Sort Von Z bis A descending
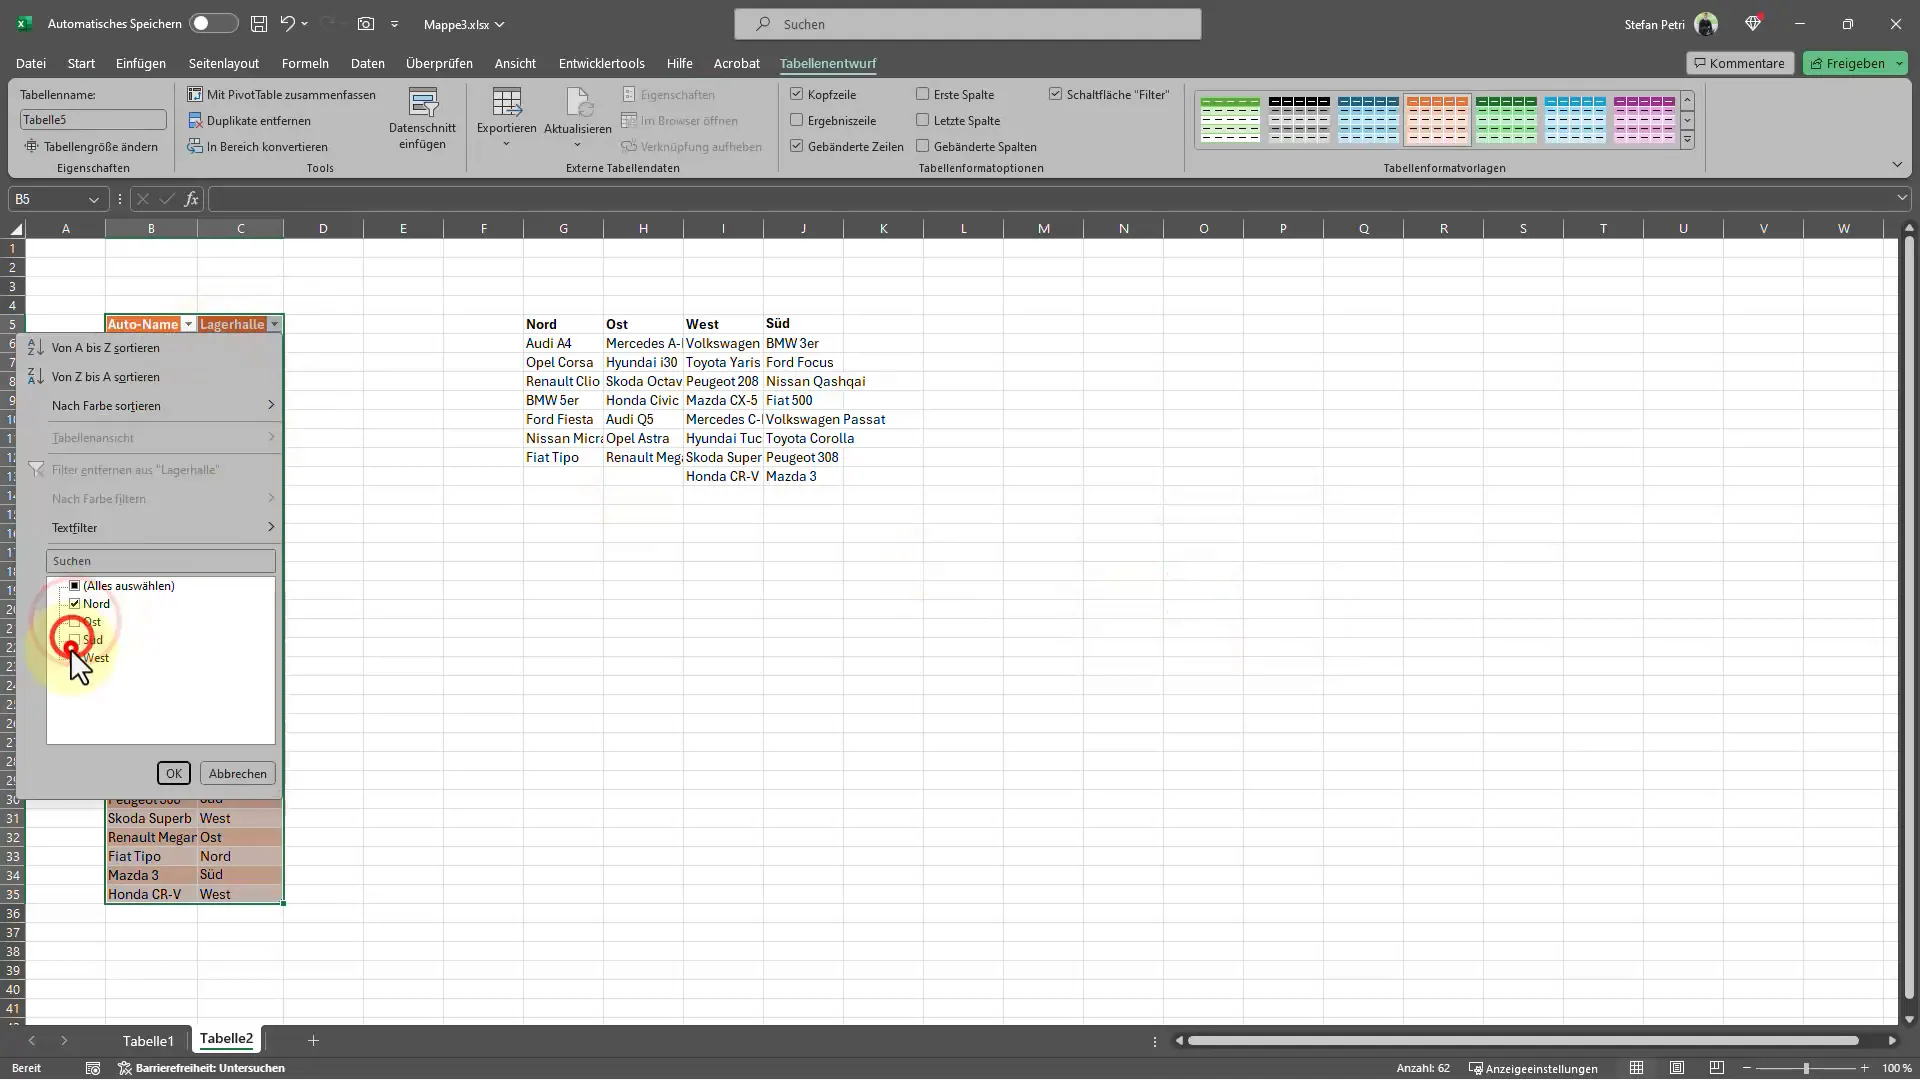This screenshot has height=1080, width=1920. pos(105,377)
